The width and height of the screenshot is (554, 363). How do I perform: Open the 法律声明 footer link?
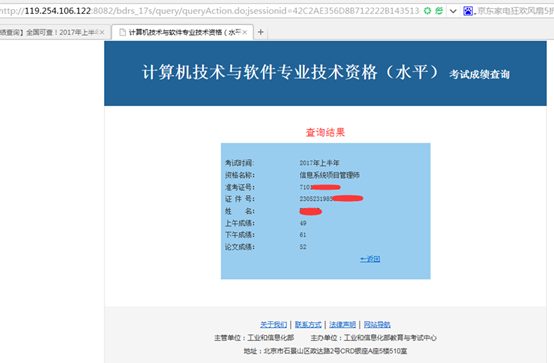(342, 324)
